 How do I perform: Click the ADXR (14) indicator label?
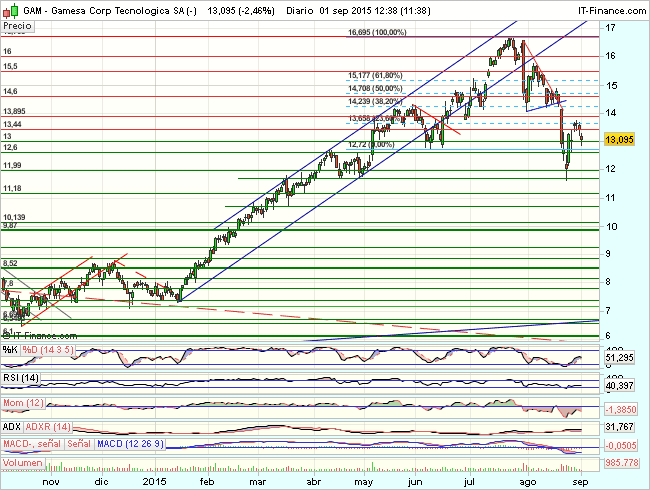48,427
